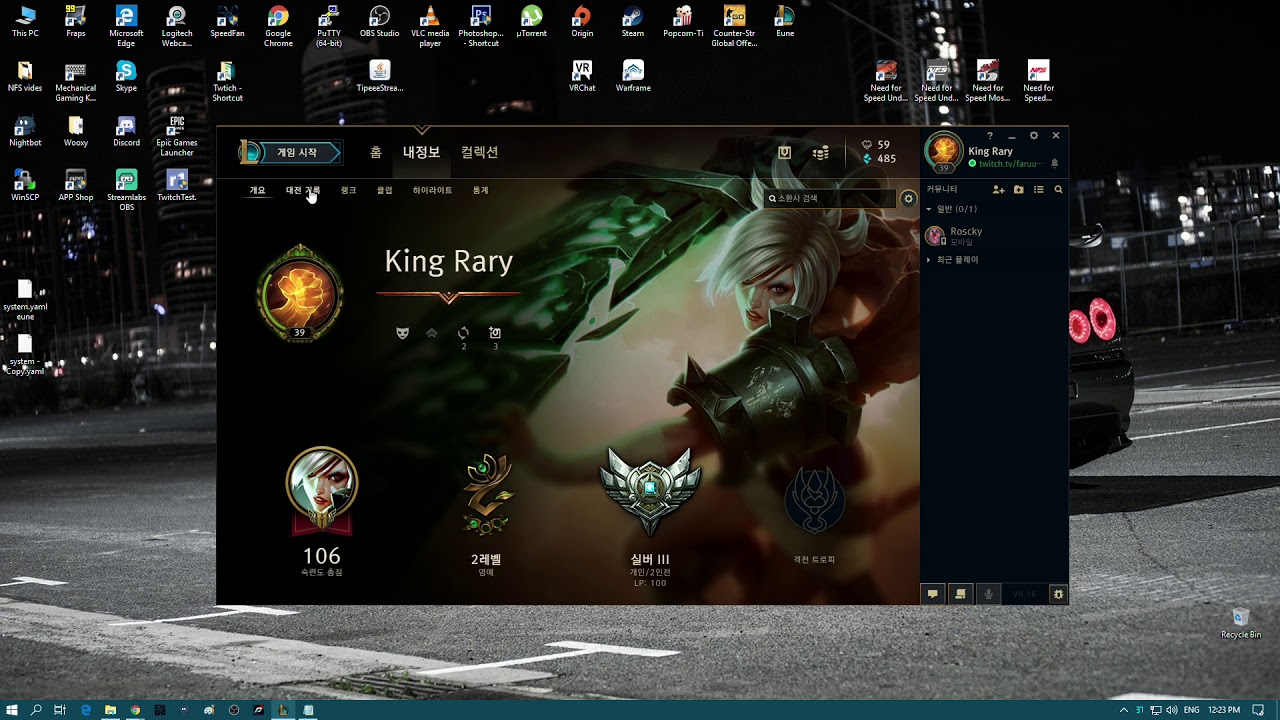Viewport: 1280px width, 720px height.
Task: Click the summoner search field
Action: (830, 198)
